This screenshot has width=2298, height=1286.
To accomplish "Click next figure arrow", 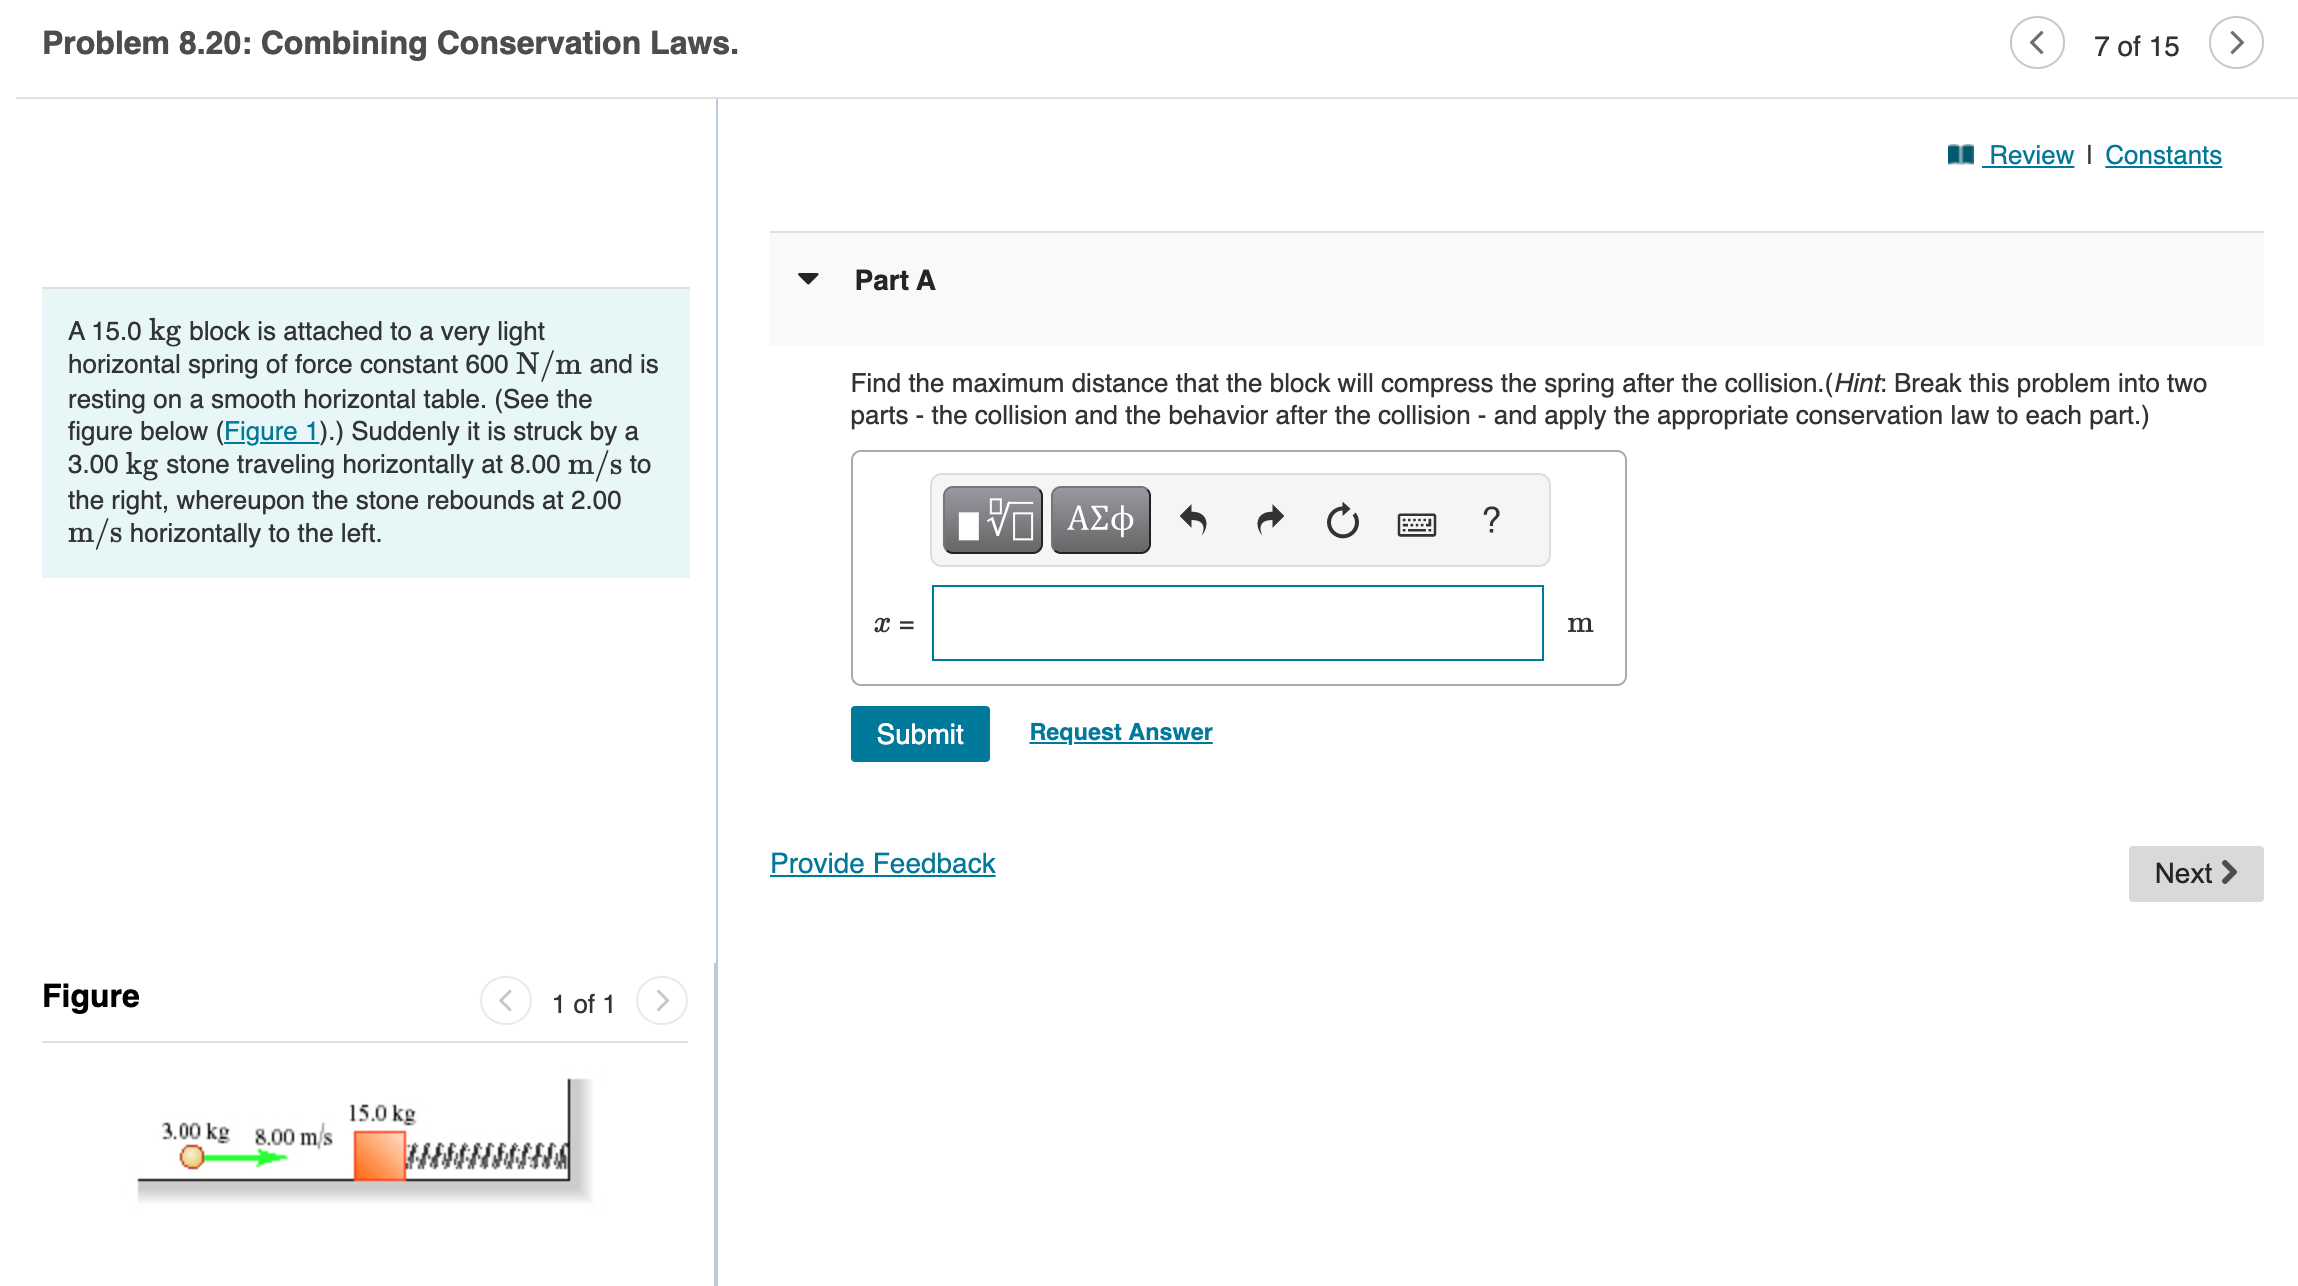I will click(662, 1000).
